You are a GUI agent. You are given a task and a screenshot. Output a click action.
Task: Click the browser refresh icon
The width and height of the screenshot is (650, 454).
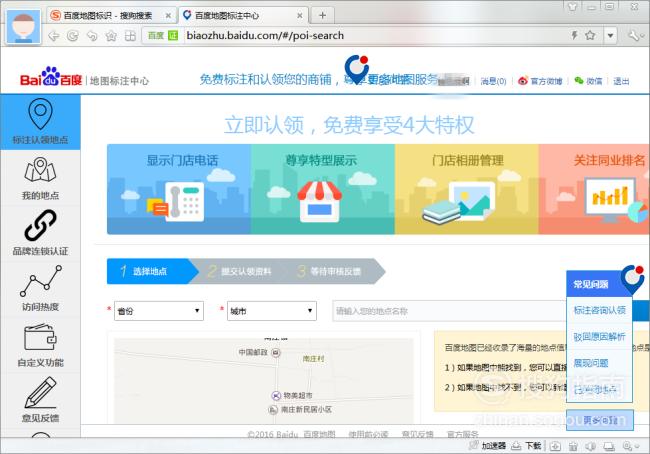click(x=73, y=36)
